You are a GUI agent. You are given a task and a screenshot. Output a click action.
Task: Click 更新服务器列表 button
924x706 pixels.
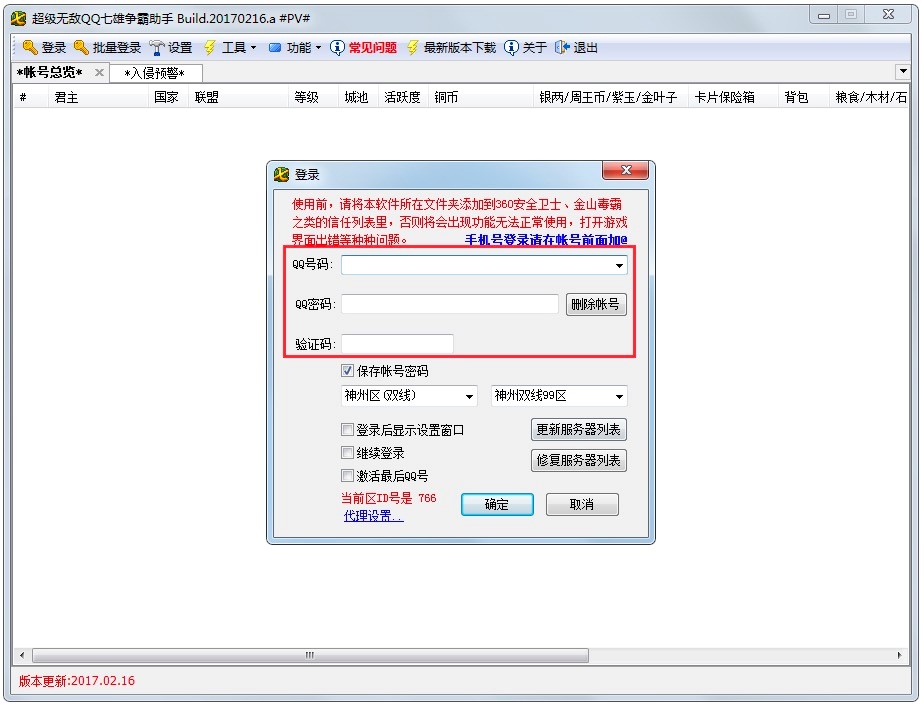point(578,430)
